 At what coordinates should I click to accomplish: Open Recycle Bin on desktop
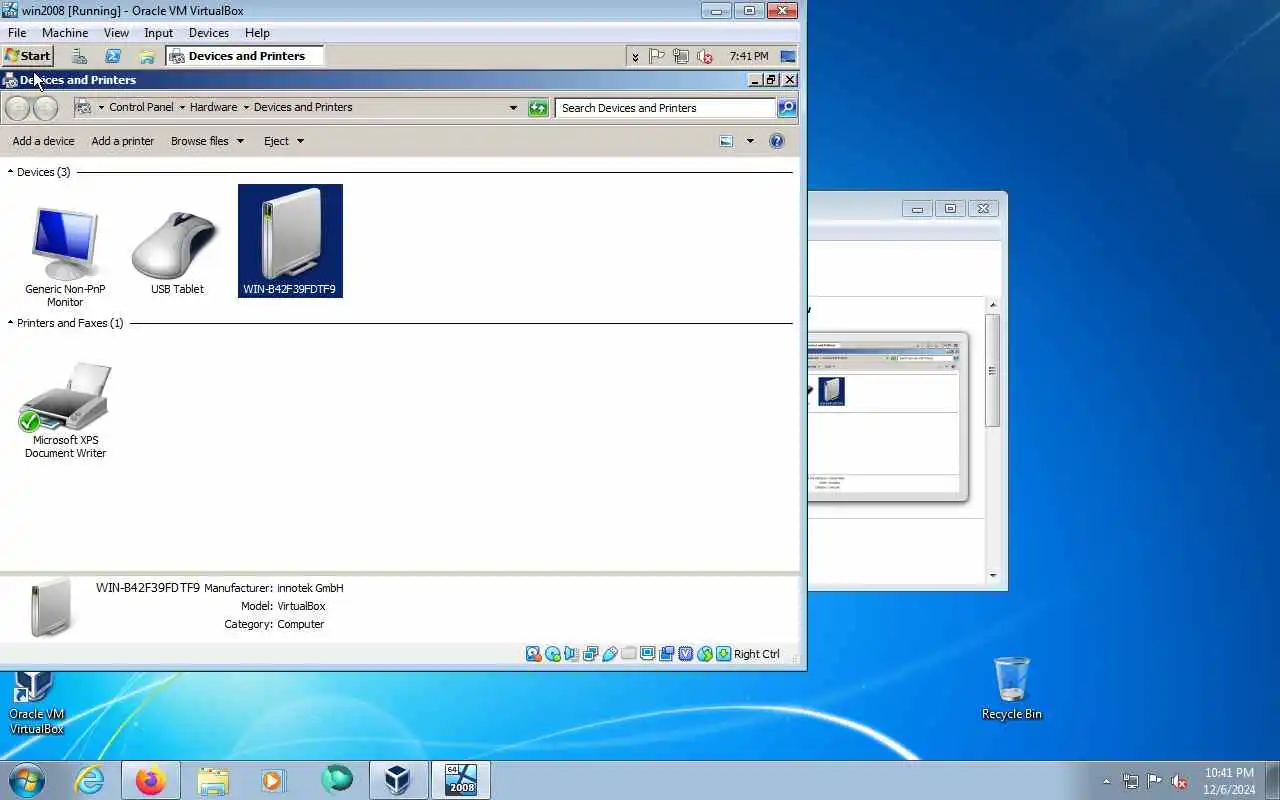(x=1012, y=688)
